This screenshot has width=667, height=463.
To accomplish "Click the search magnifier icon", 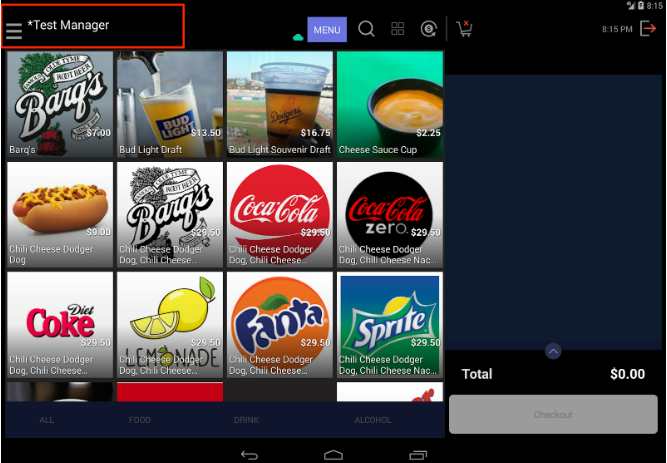I will click(366, 30).
